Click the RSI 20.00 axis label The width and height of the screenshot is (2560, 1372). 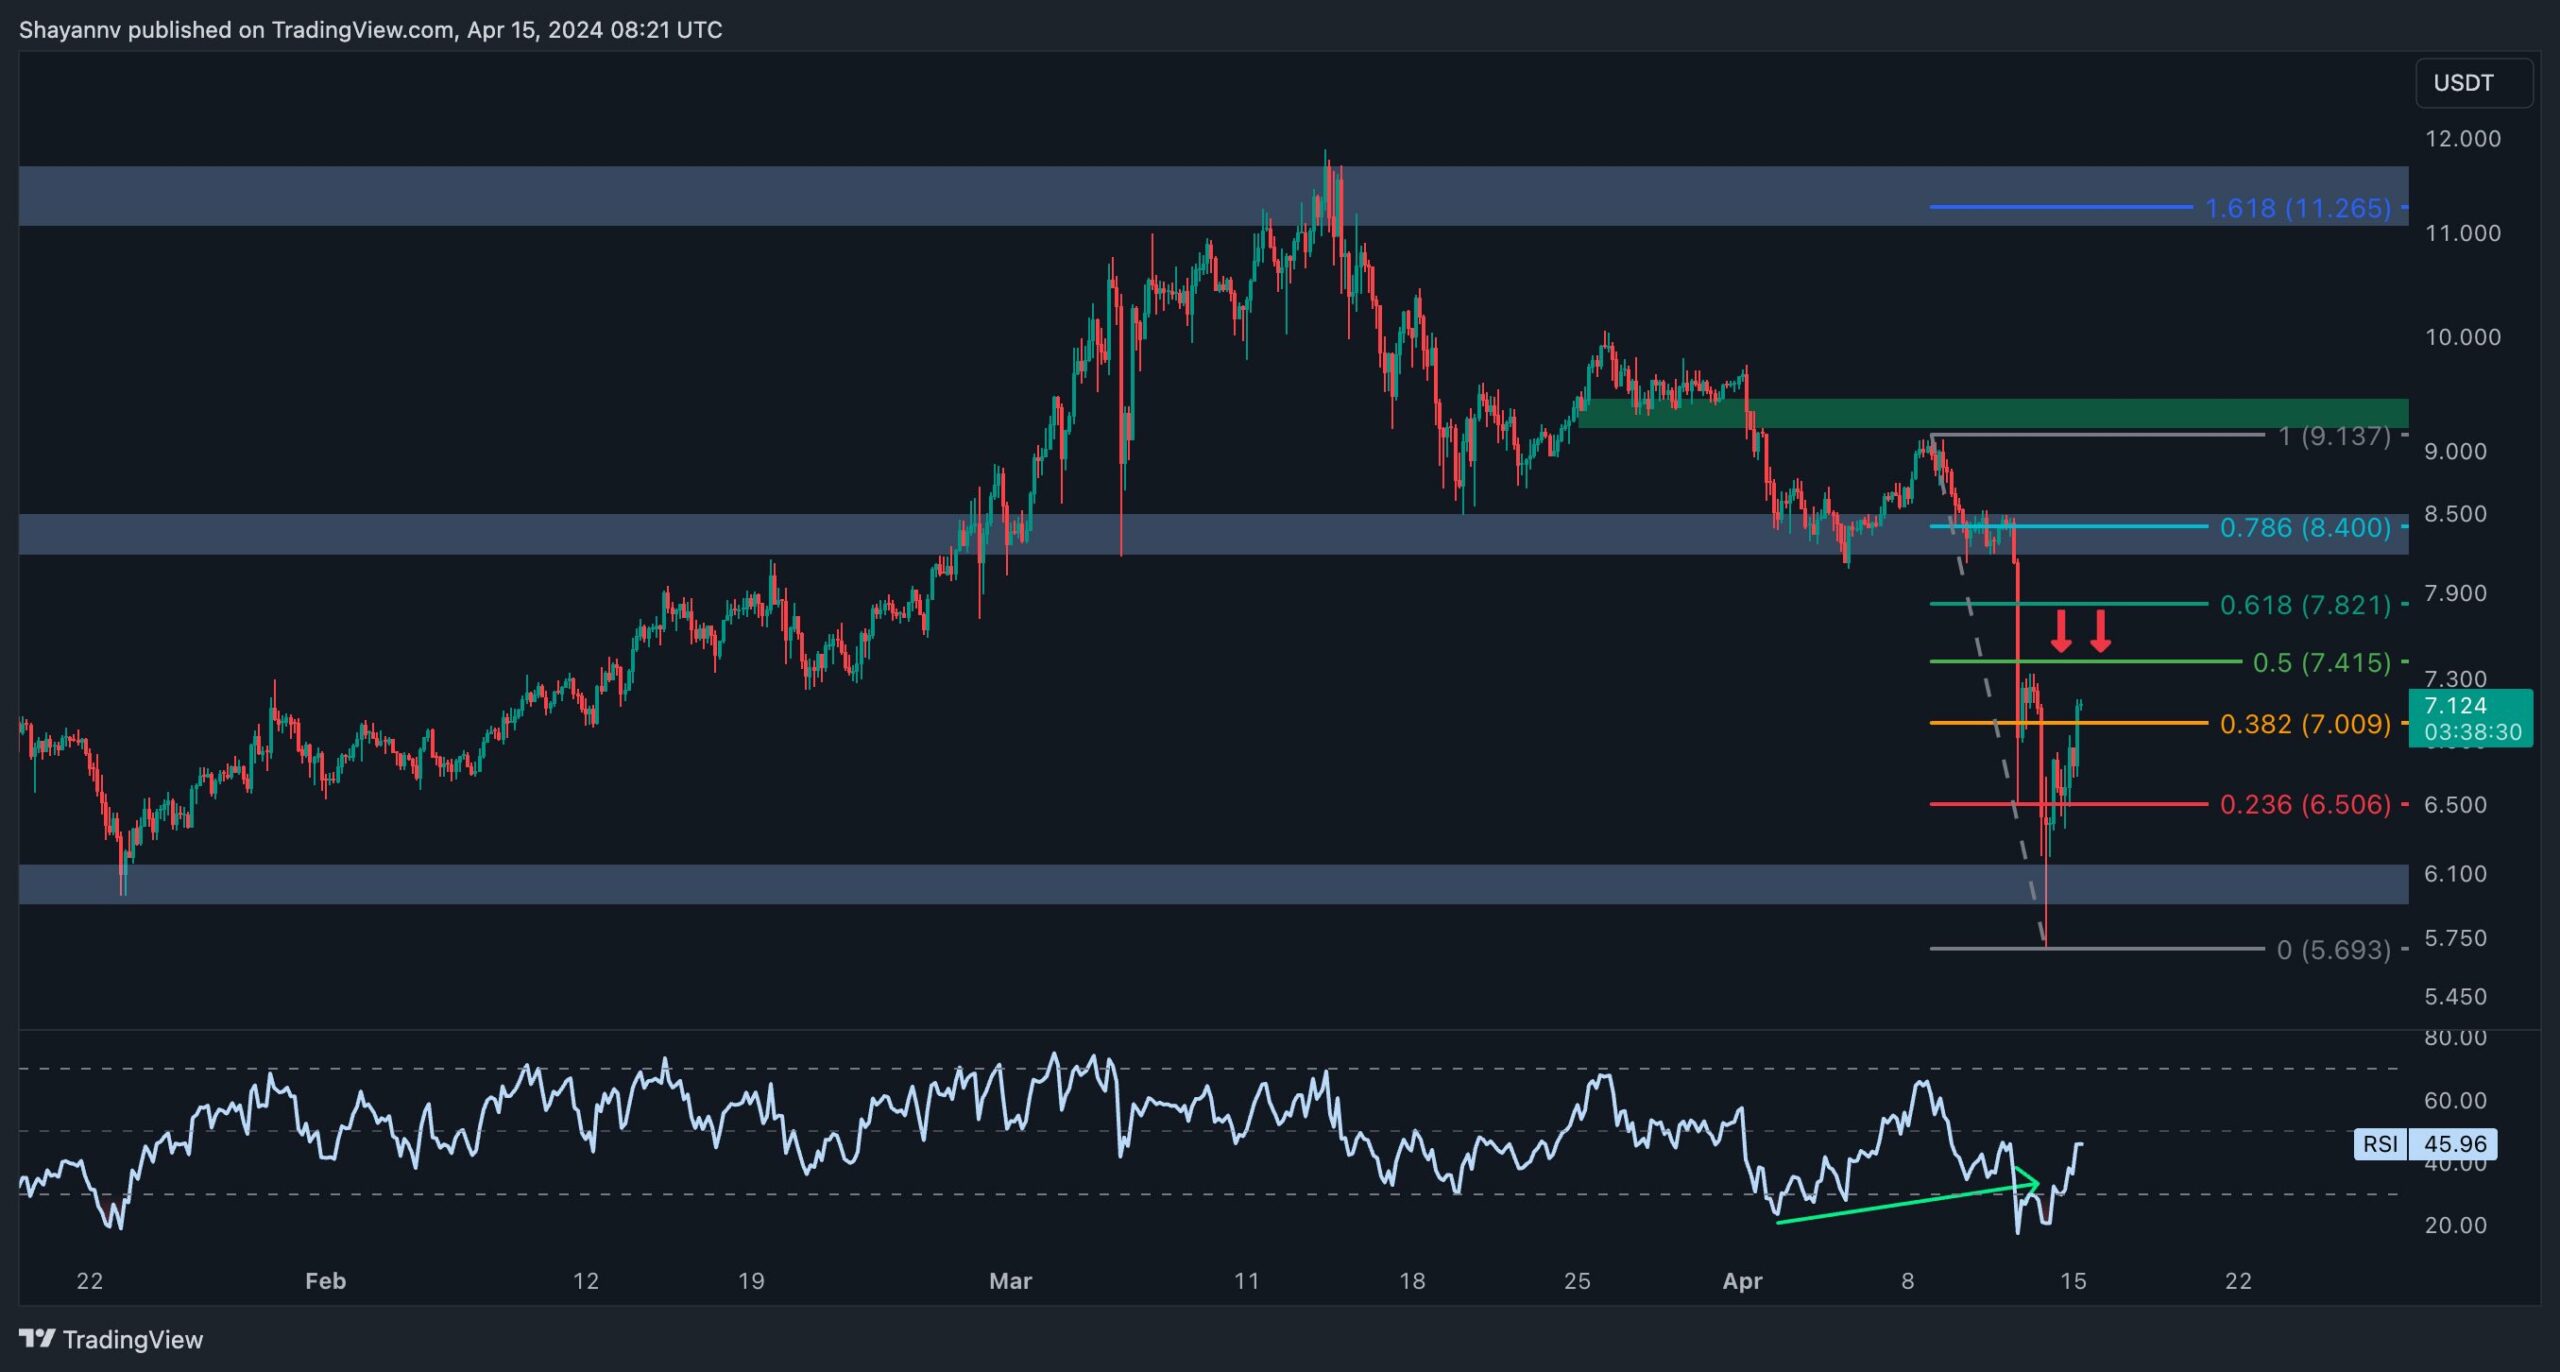(x=2455, y=1225)
